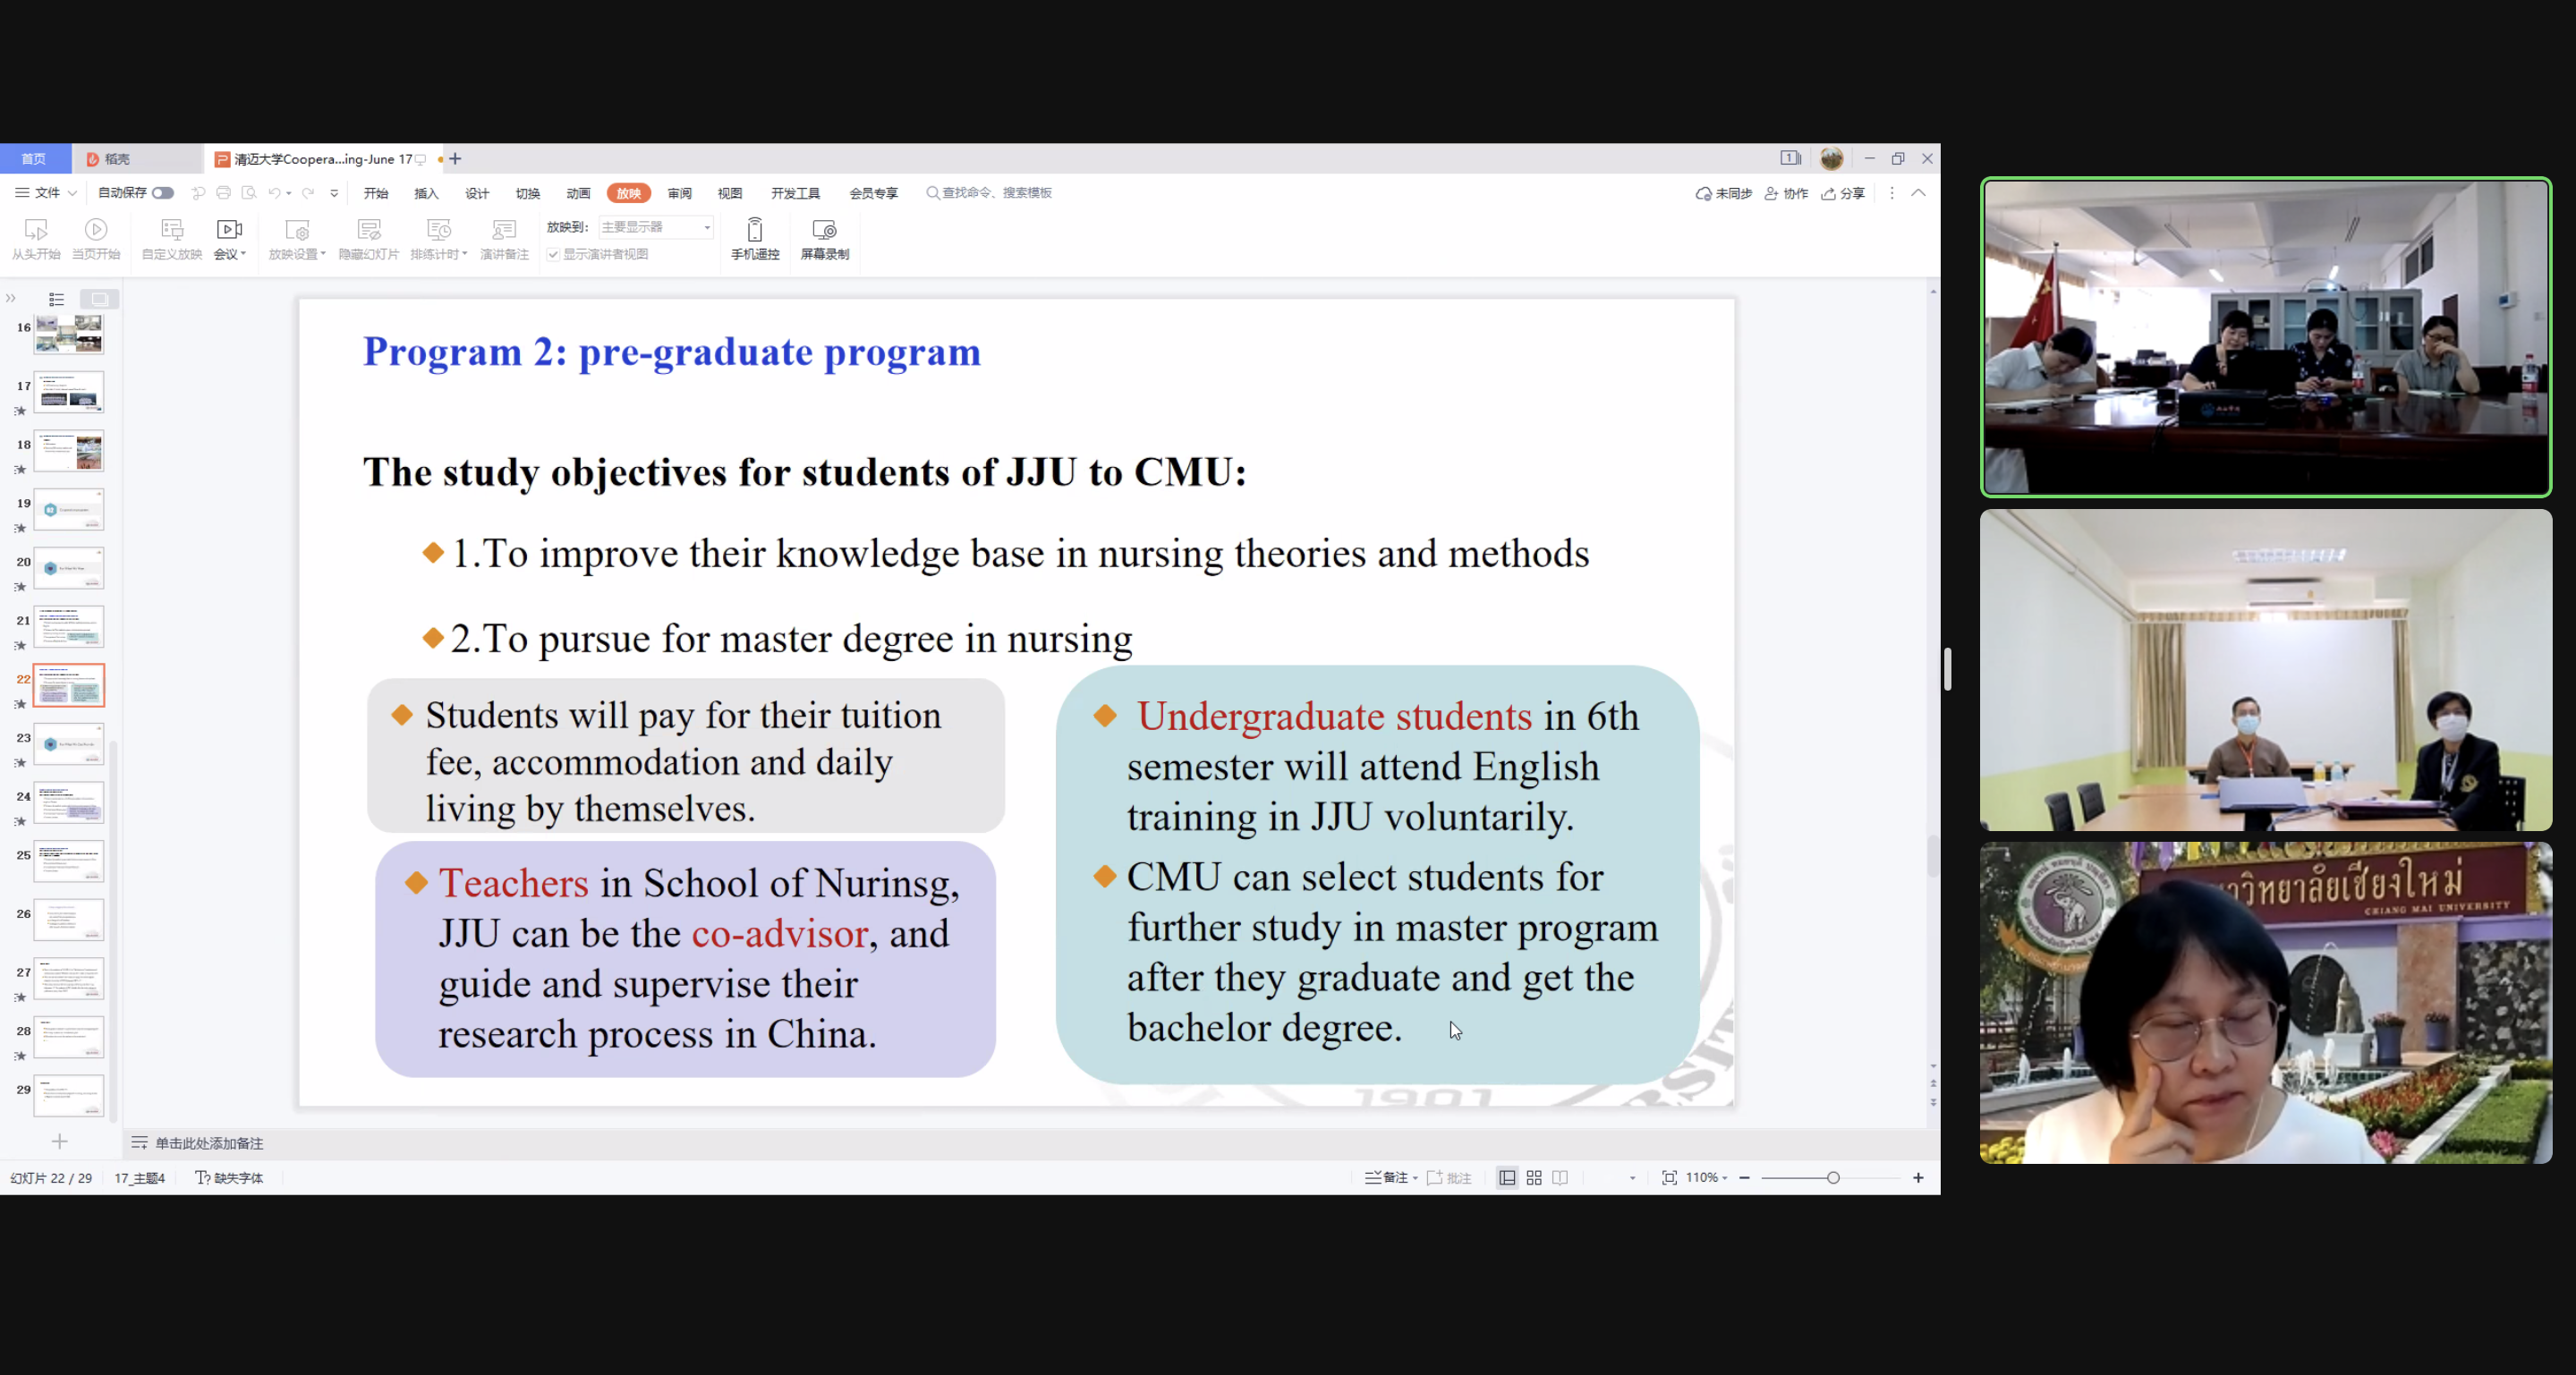Select slide sorter grid view icon
This screenshot has width=2576, height=1375.
pyautogui.click(x=1534, y=1178)
